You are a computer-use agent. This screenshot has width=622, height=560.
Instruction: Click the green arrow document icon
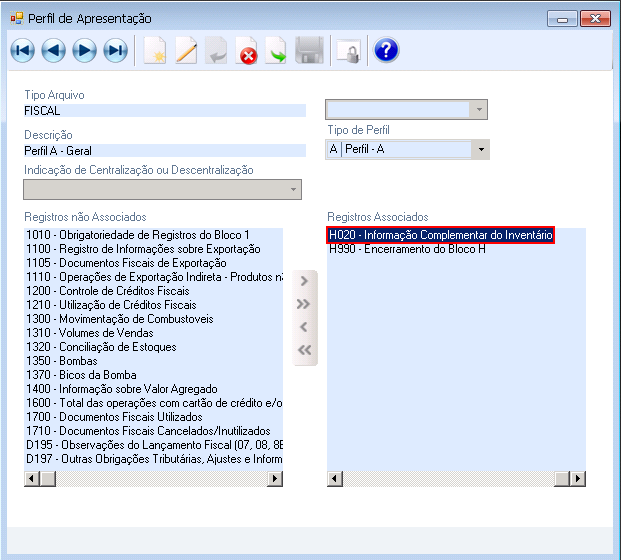point(276,51)
